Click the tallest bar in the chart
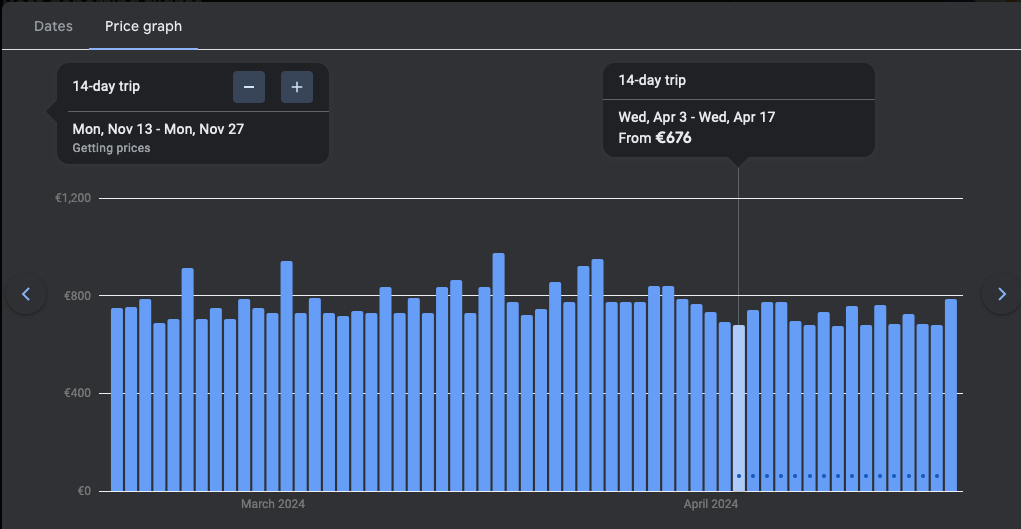 point(498,372)
